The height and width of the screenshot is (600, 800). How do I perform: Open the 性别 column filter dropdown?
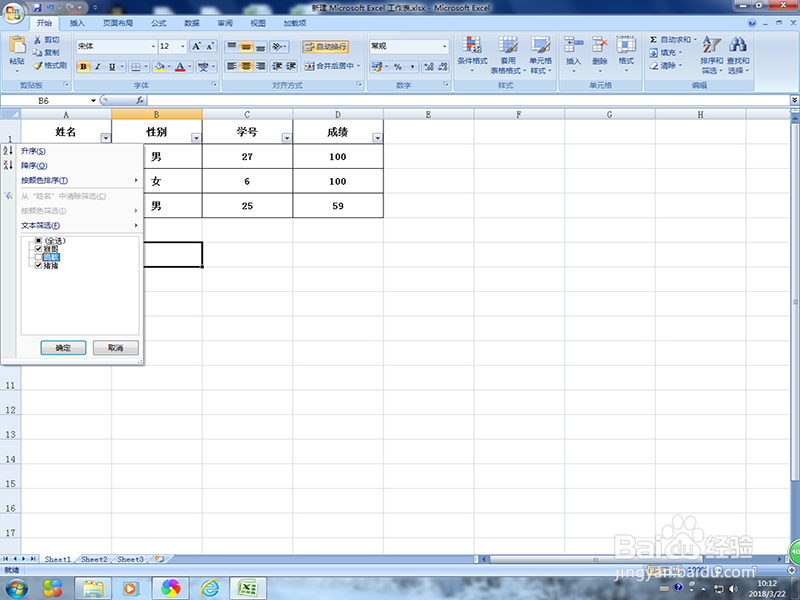196,138
